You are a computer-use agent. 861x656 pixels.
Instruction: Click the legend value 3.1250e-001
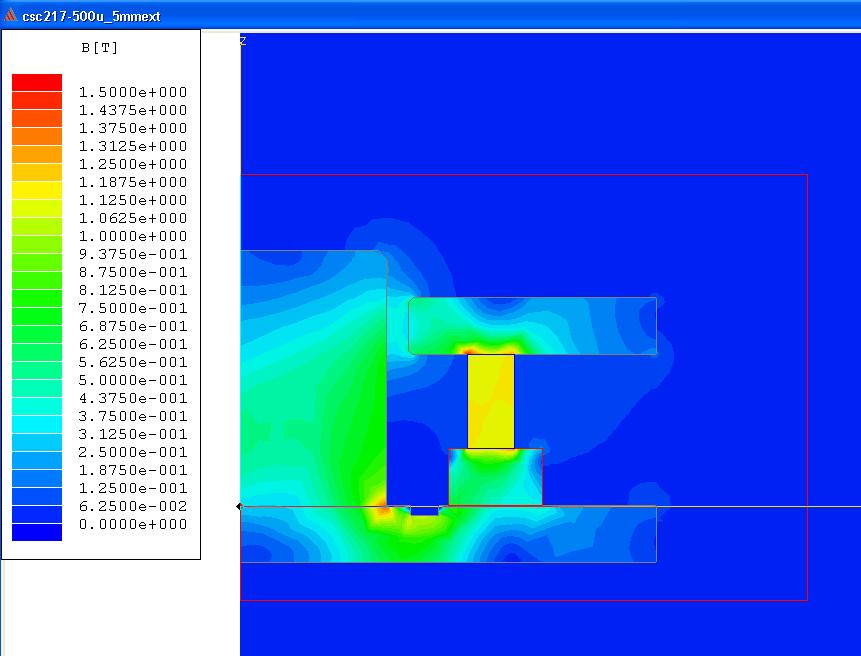(x=133, y=434)
